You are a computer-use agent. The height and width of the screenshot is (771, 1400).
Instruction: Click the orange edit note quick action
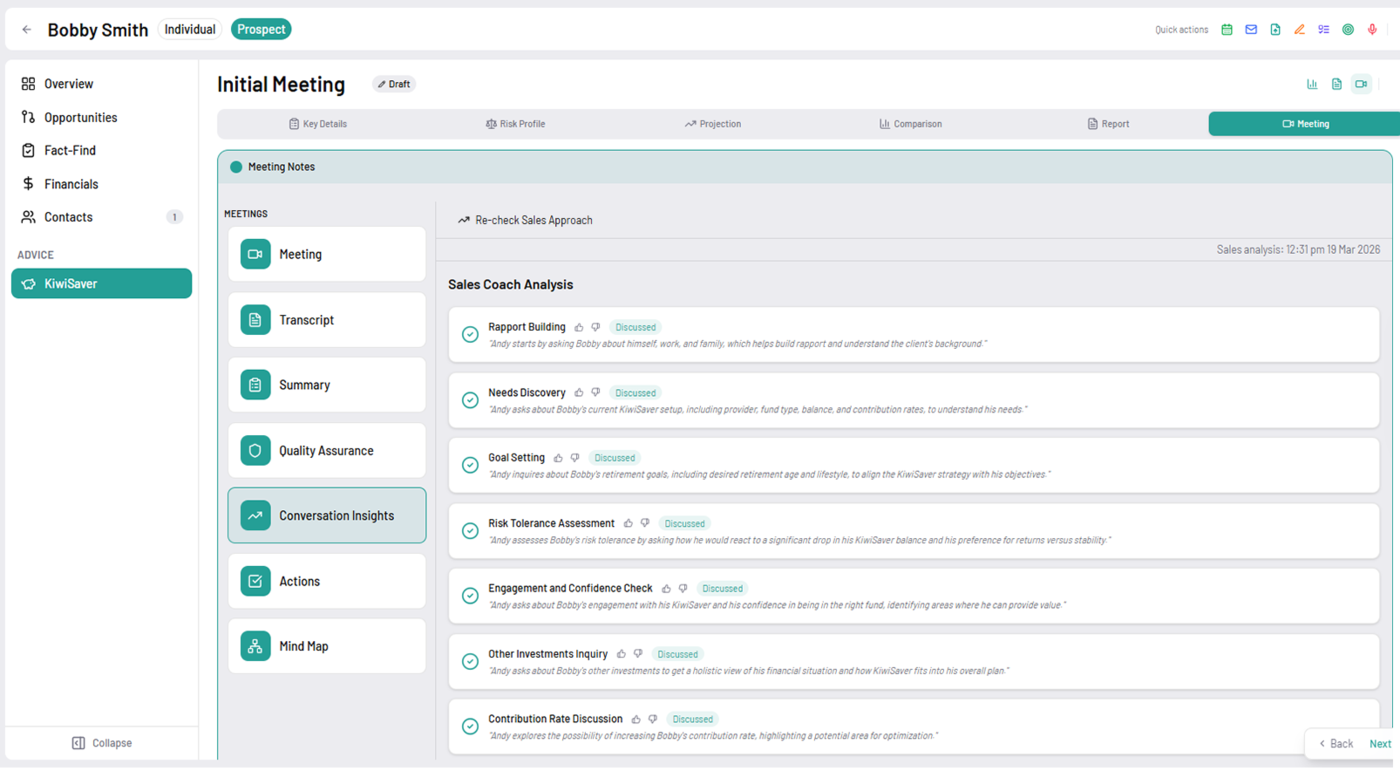(x=1299, y=29)
